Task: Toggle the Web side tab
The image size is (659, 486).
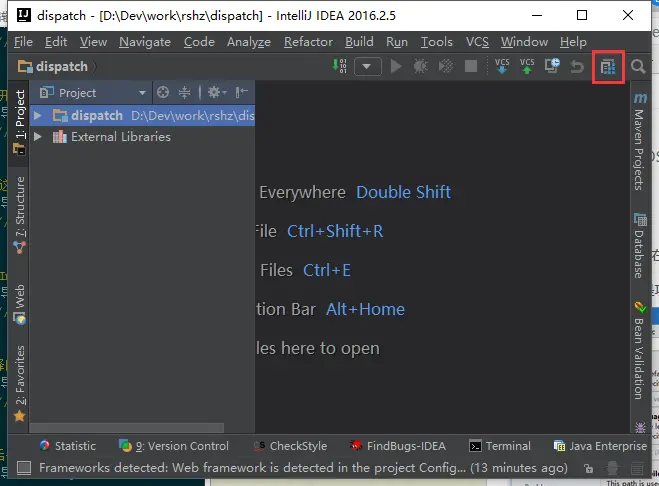Action: click(x=19, y=304)
